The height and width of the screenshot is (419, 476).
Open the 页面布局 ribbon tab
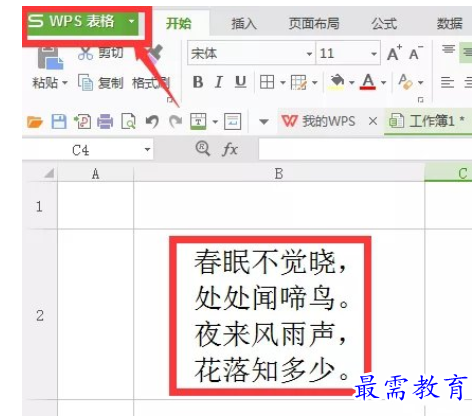(314, 24)
